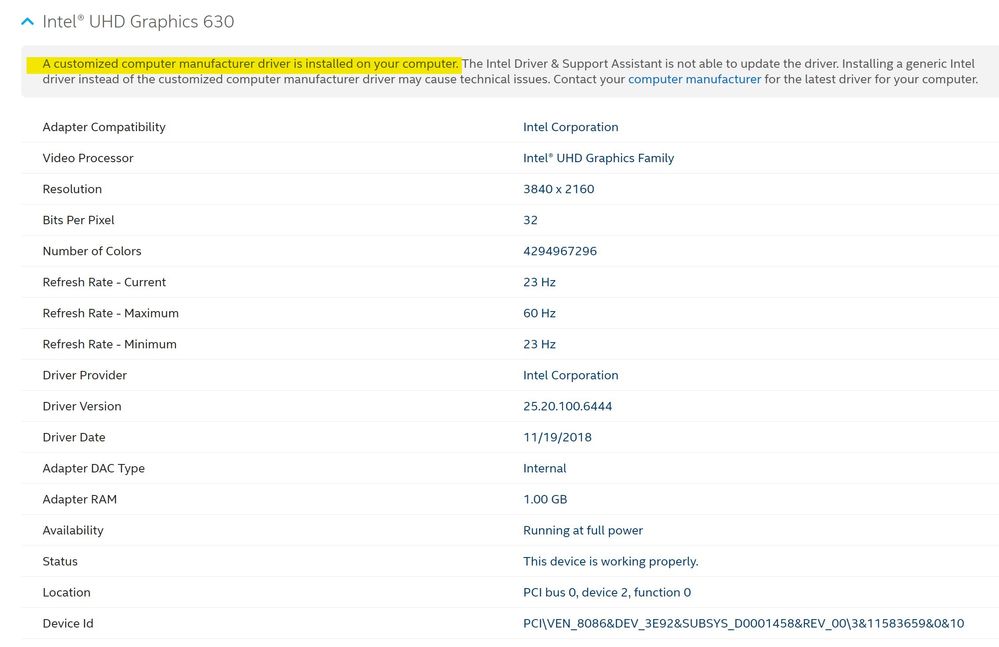Select the Bits Per Pixel value 32

[531, 220]
